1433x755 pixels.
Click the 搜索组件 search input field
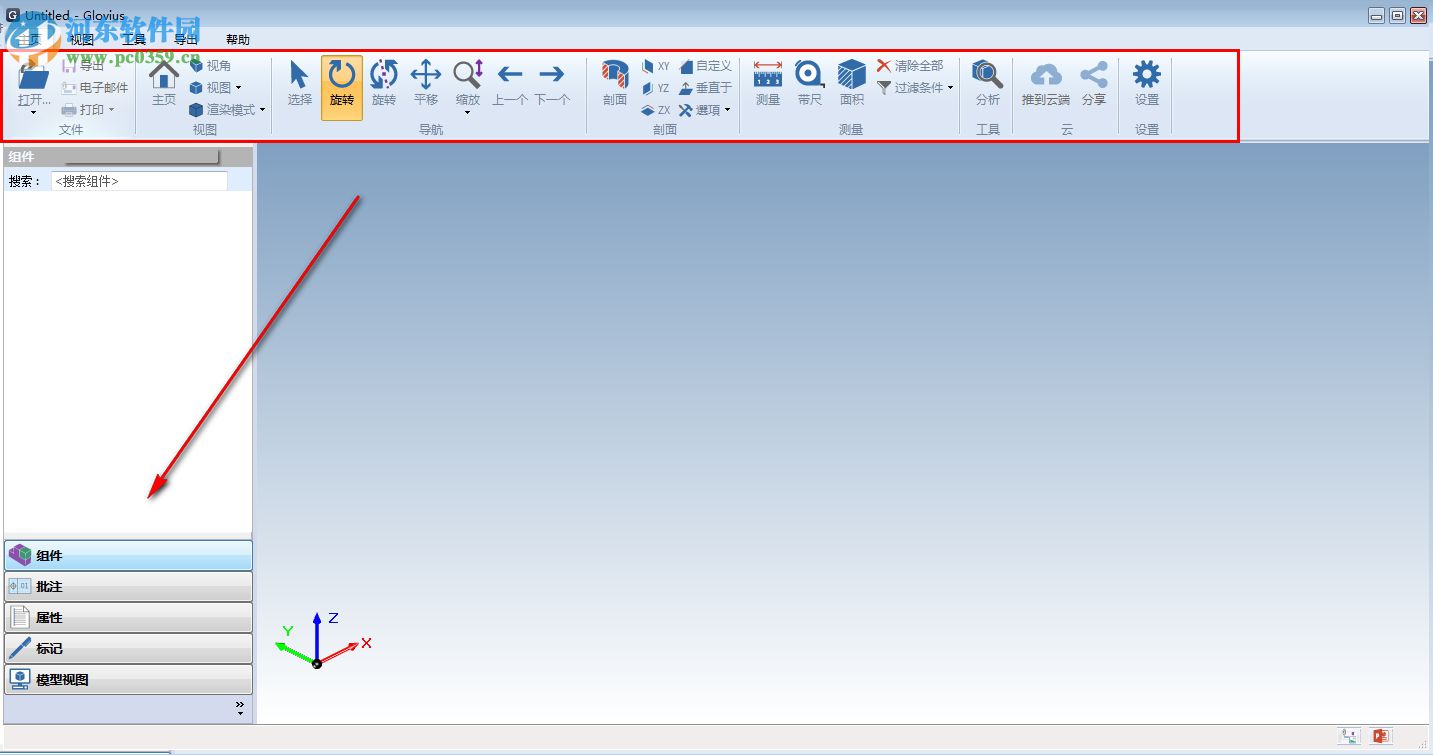click(140, 181)
